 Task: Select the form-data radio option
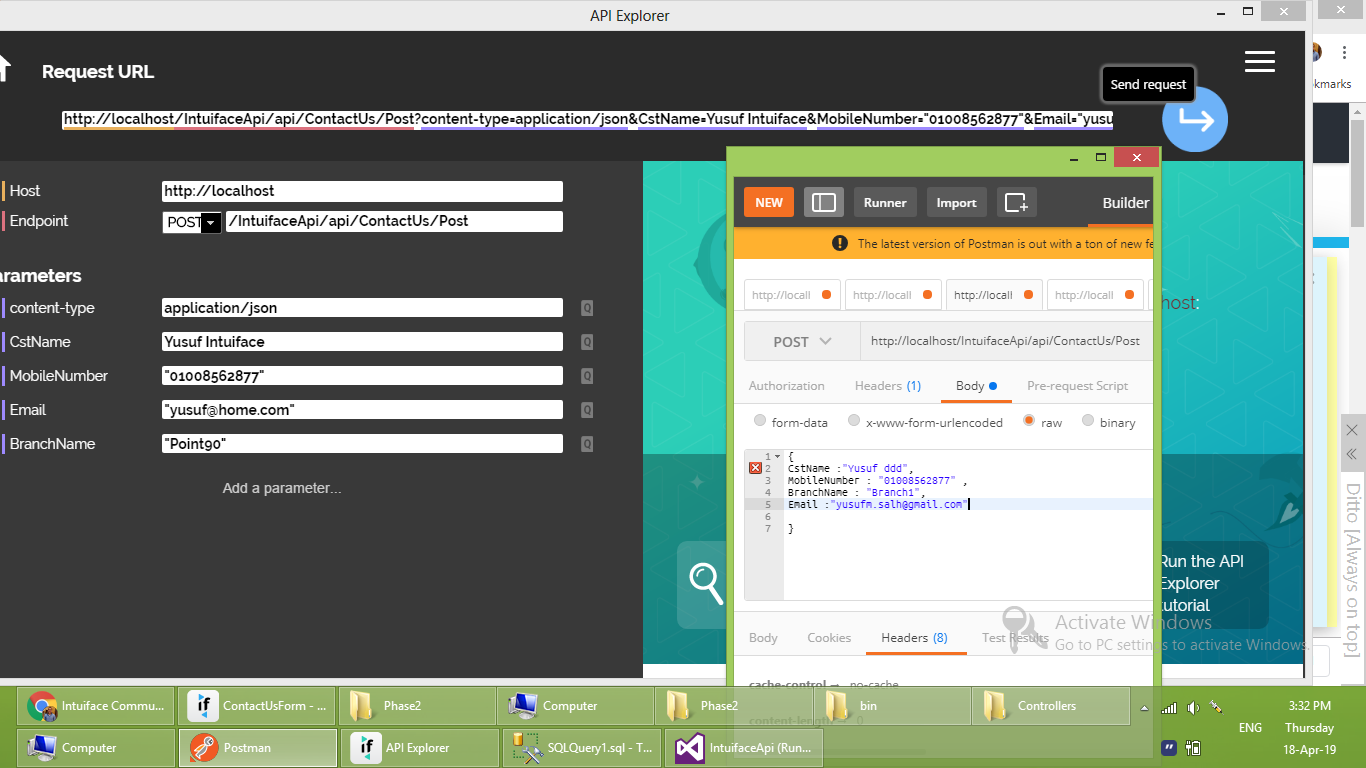[761, 422]
